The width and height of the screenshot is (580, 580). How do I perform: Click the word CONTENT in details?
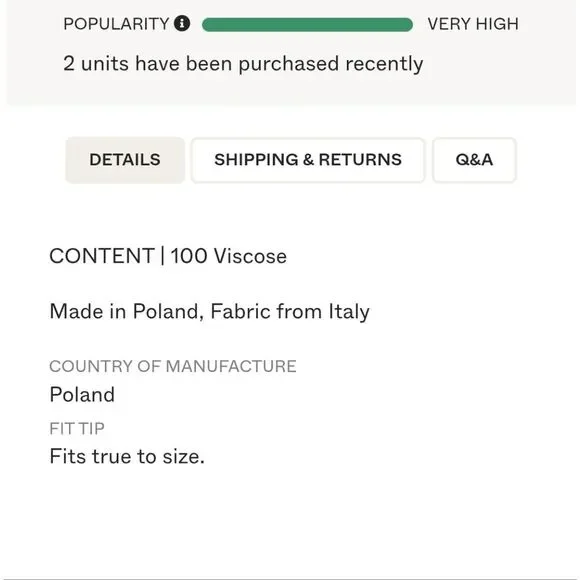pyautogui.click(x=102, y=256)
